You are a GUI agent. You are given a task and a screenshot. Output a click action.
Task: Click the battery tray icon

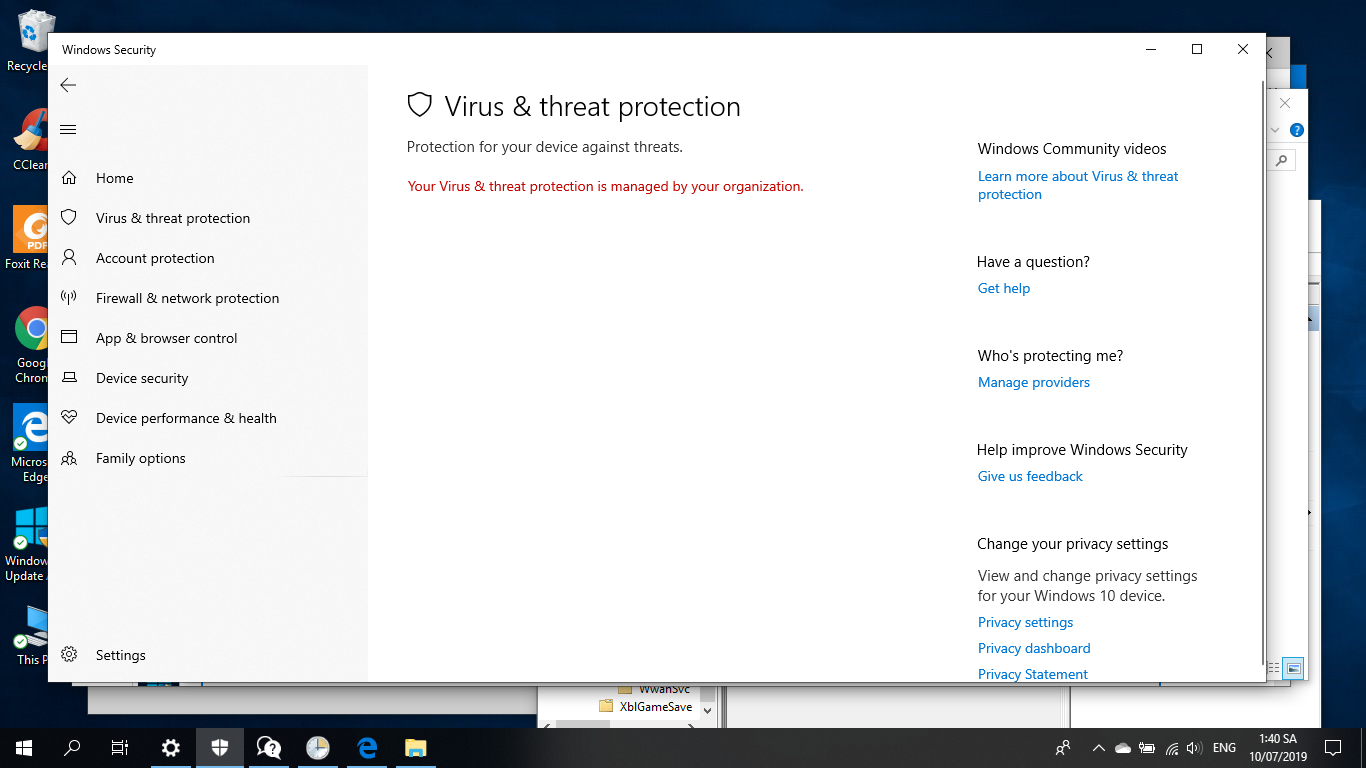pyautogui.click(x=1147, y=748)
